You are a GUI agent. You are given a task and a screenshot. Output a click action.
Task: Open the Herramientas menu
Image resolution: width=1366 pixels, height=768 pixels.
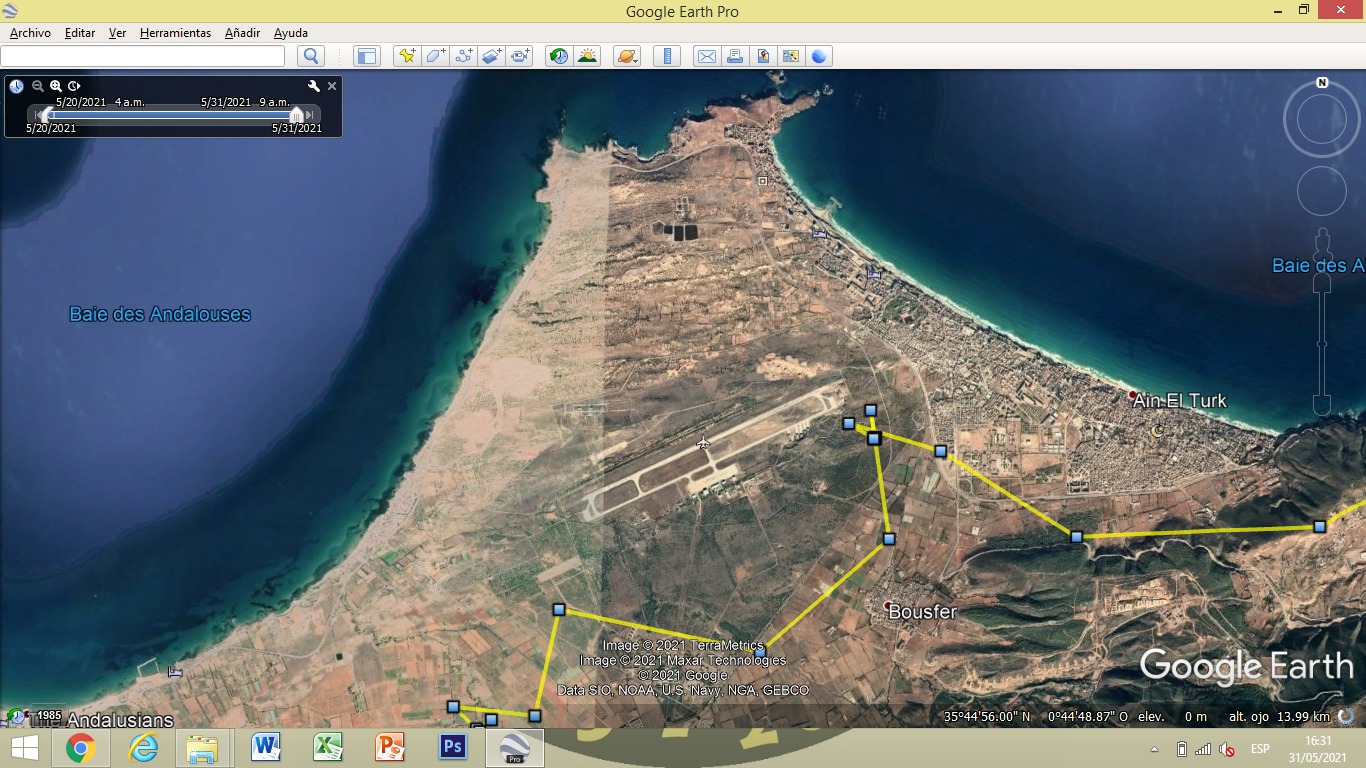tap(175, 33)
